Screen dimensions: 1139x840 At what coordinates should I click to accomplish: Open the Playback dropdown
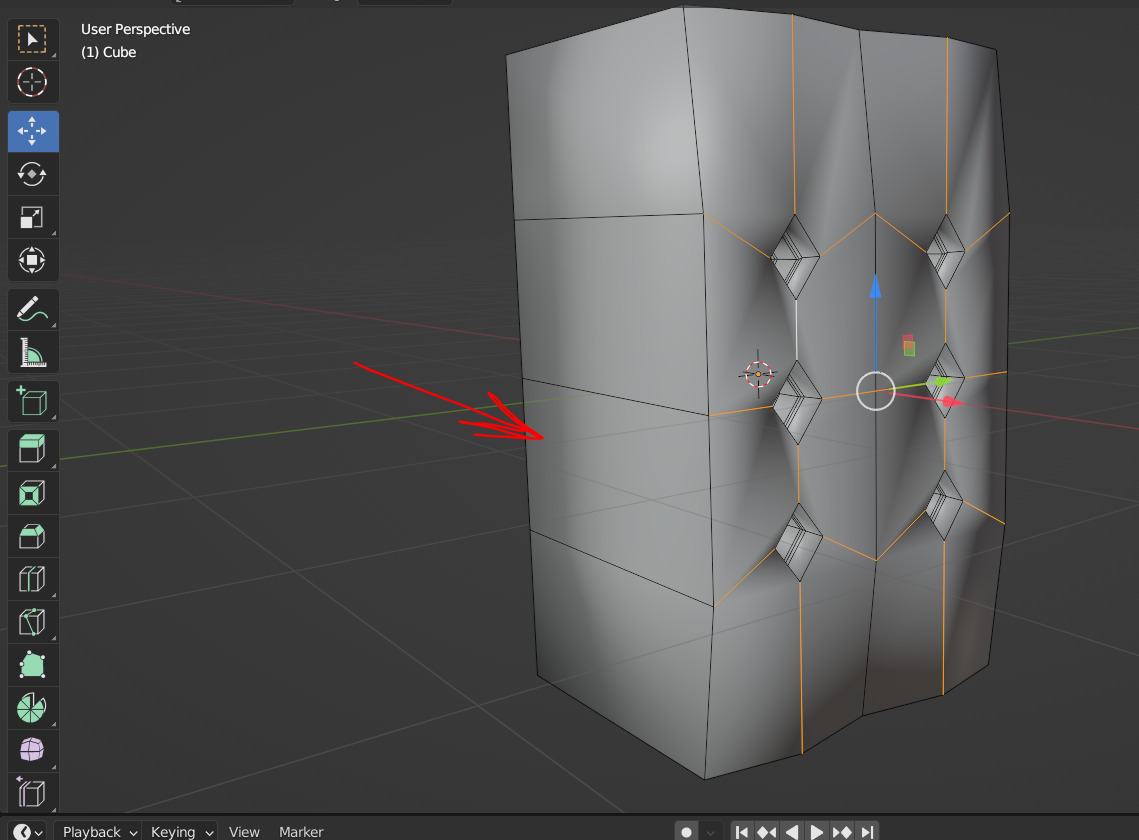[x=97, y=831]
